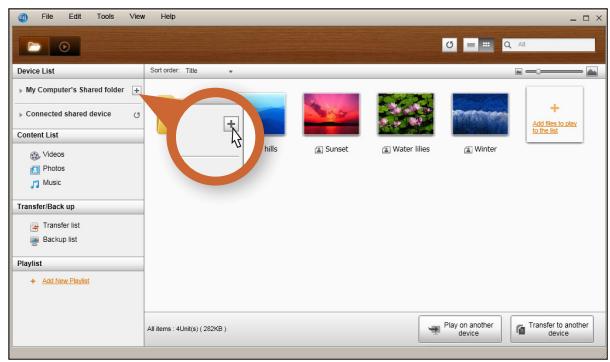Open the Transfer list
Screen dimensions: 610x362
61,225
